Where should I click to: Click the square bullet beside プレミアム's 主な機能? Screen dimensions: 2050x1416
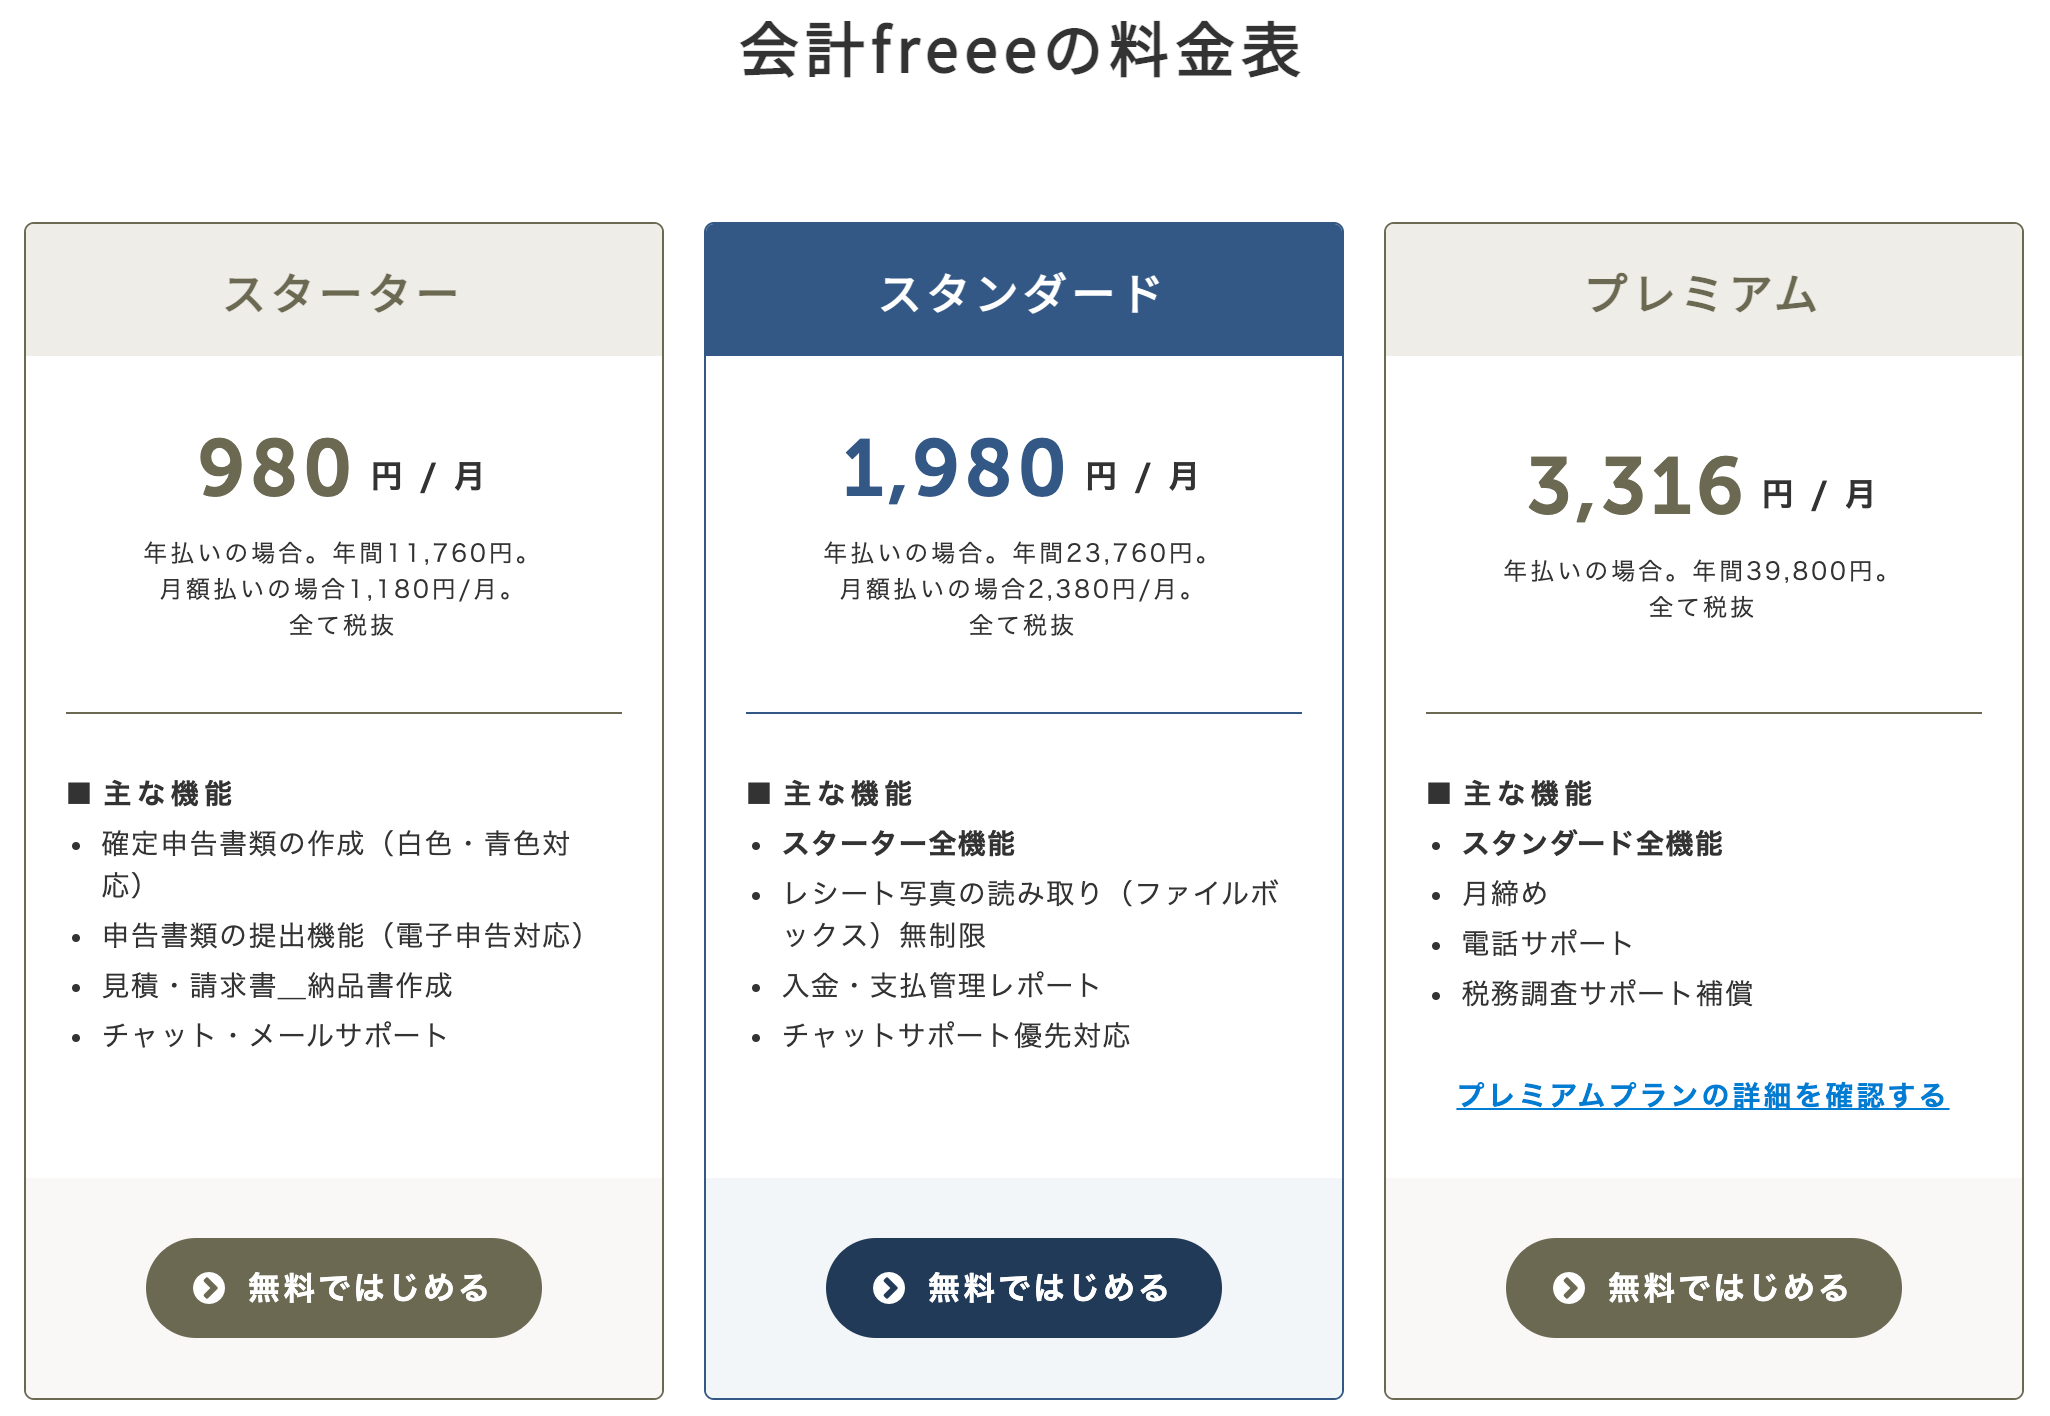[1437, 793]
